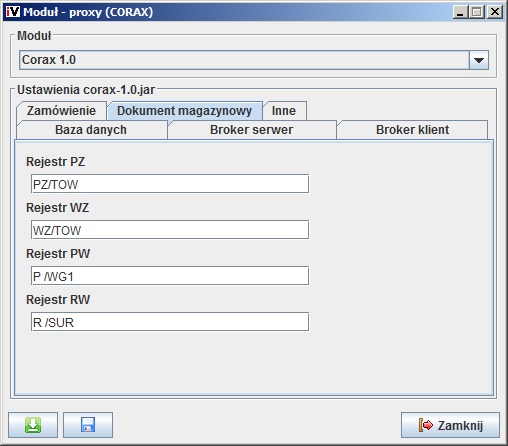This screenshot has width=508, height=446.
Task: Click the Rejestr WZ label
Action: pyautogui.click(x=58, y=208)
